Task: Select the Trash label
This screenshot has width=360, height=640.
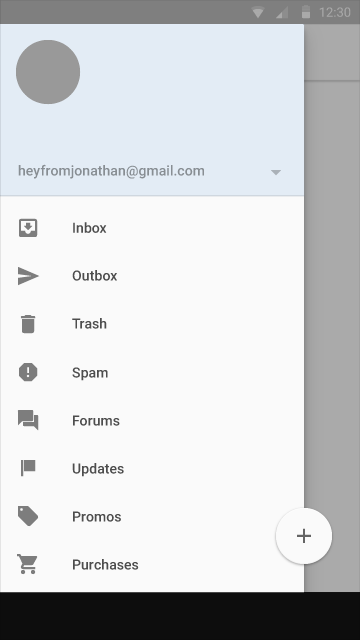Action: click(x=89, y=324)
